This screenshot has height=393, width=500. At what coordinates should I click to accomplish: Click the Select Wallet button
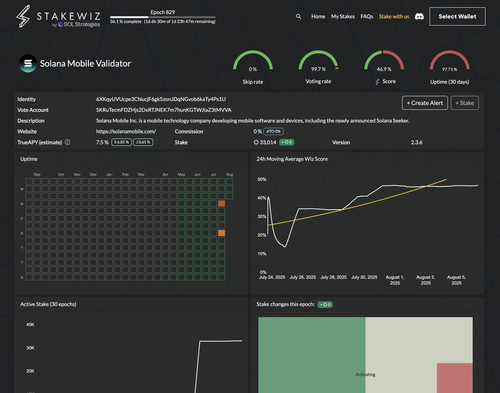click(457, 16)
